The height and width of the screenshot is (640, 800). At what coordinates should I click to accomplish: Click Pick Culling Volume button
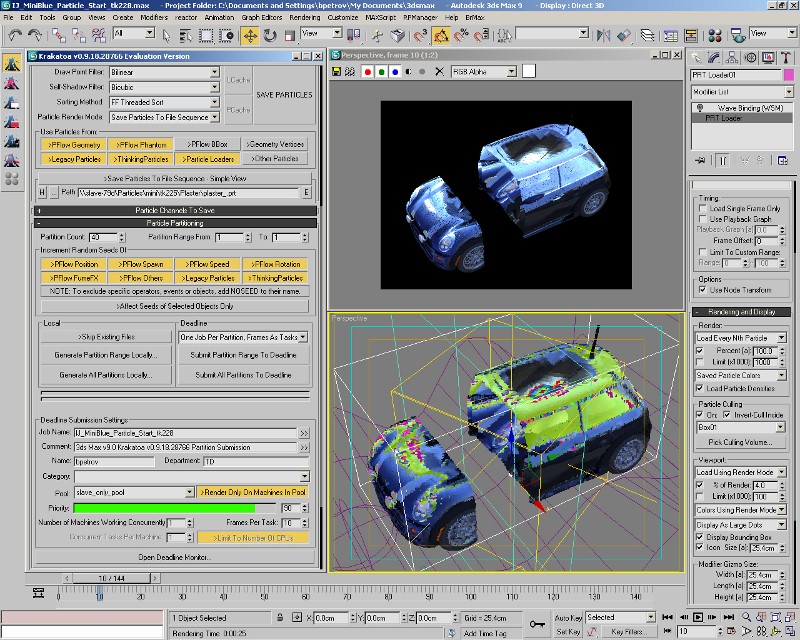[740, 442]
